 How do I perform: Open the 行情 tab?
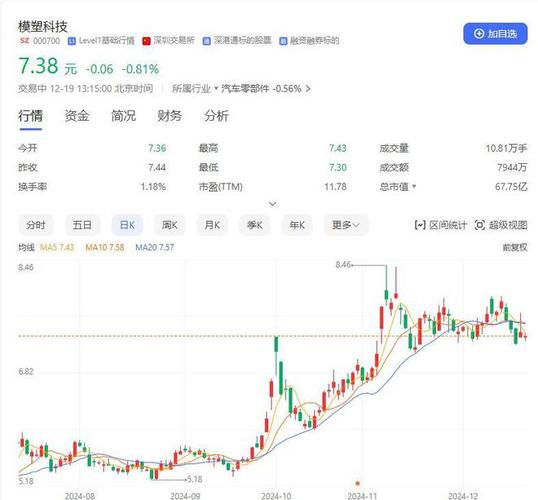[31, 116]
